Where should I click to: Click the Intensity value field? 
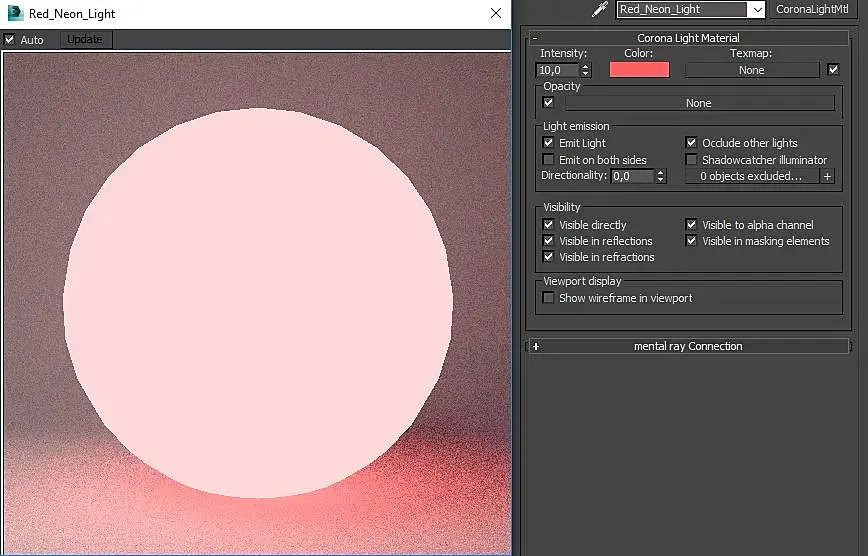coord(557,70)
